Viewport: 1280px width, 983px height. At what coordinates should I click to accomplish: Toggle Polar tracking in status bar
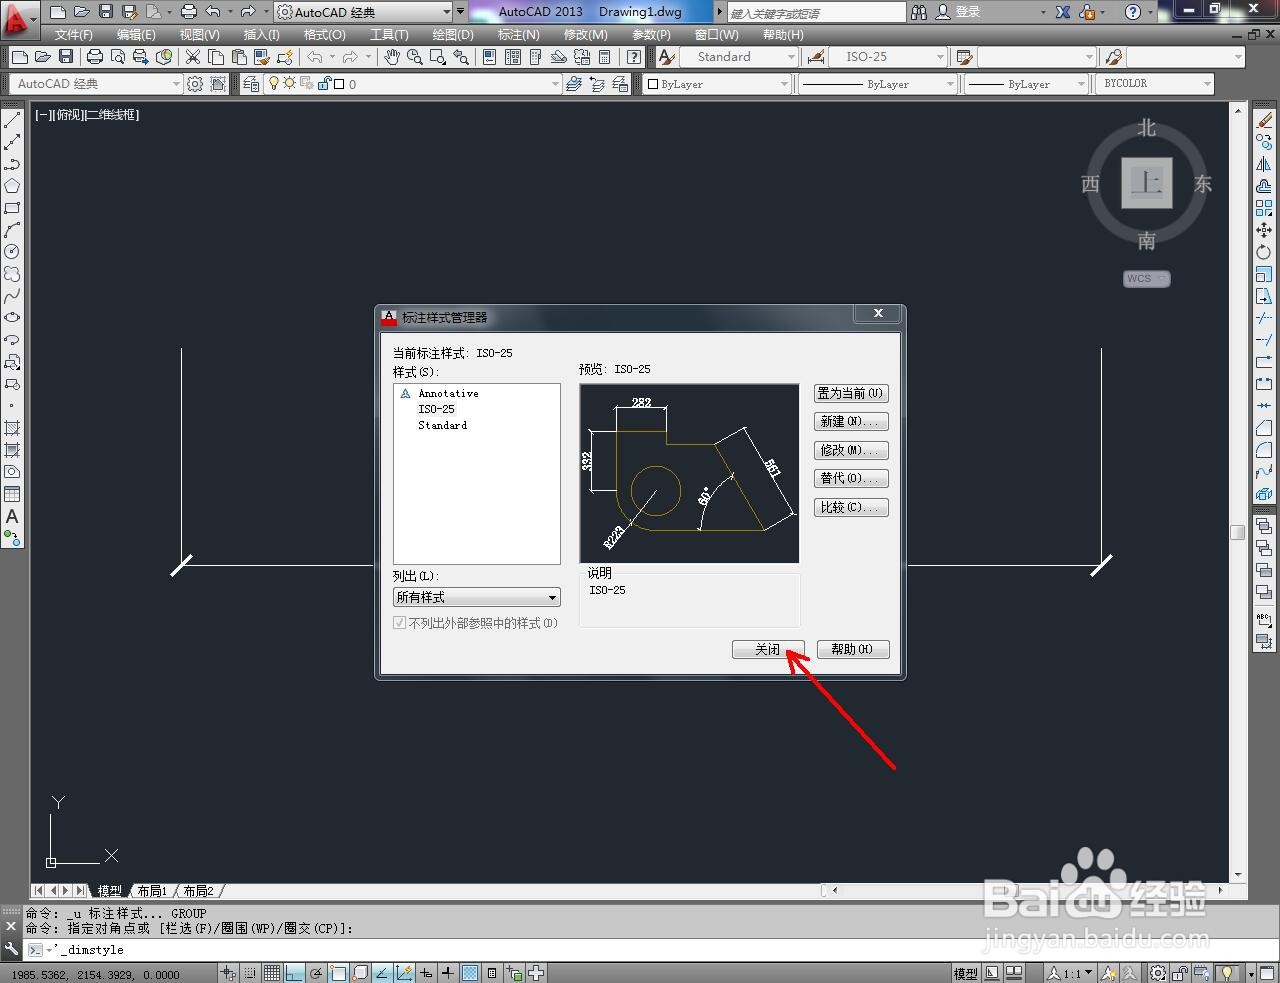click(316, 973)
